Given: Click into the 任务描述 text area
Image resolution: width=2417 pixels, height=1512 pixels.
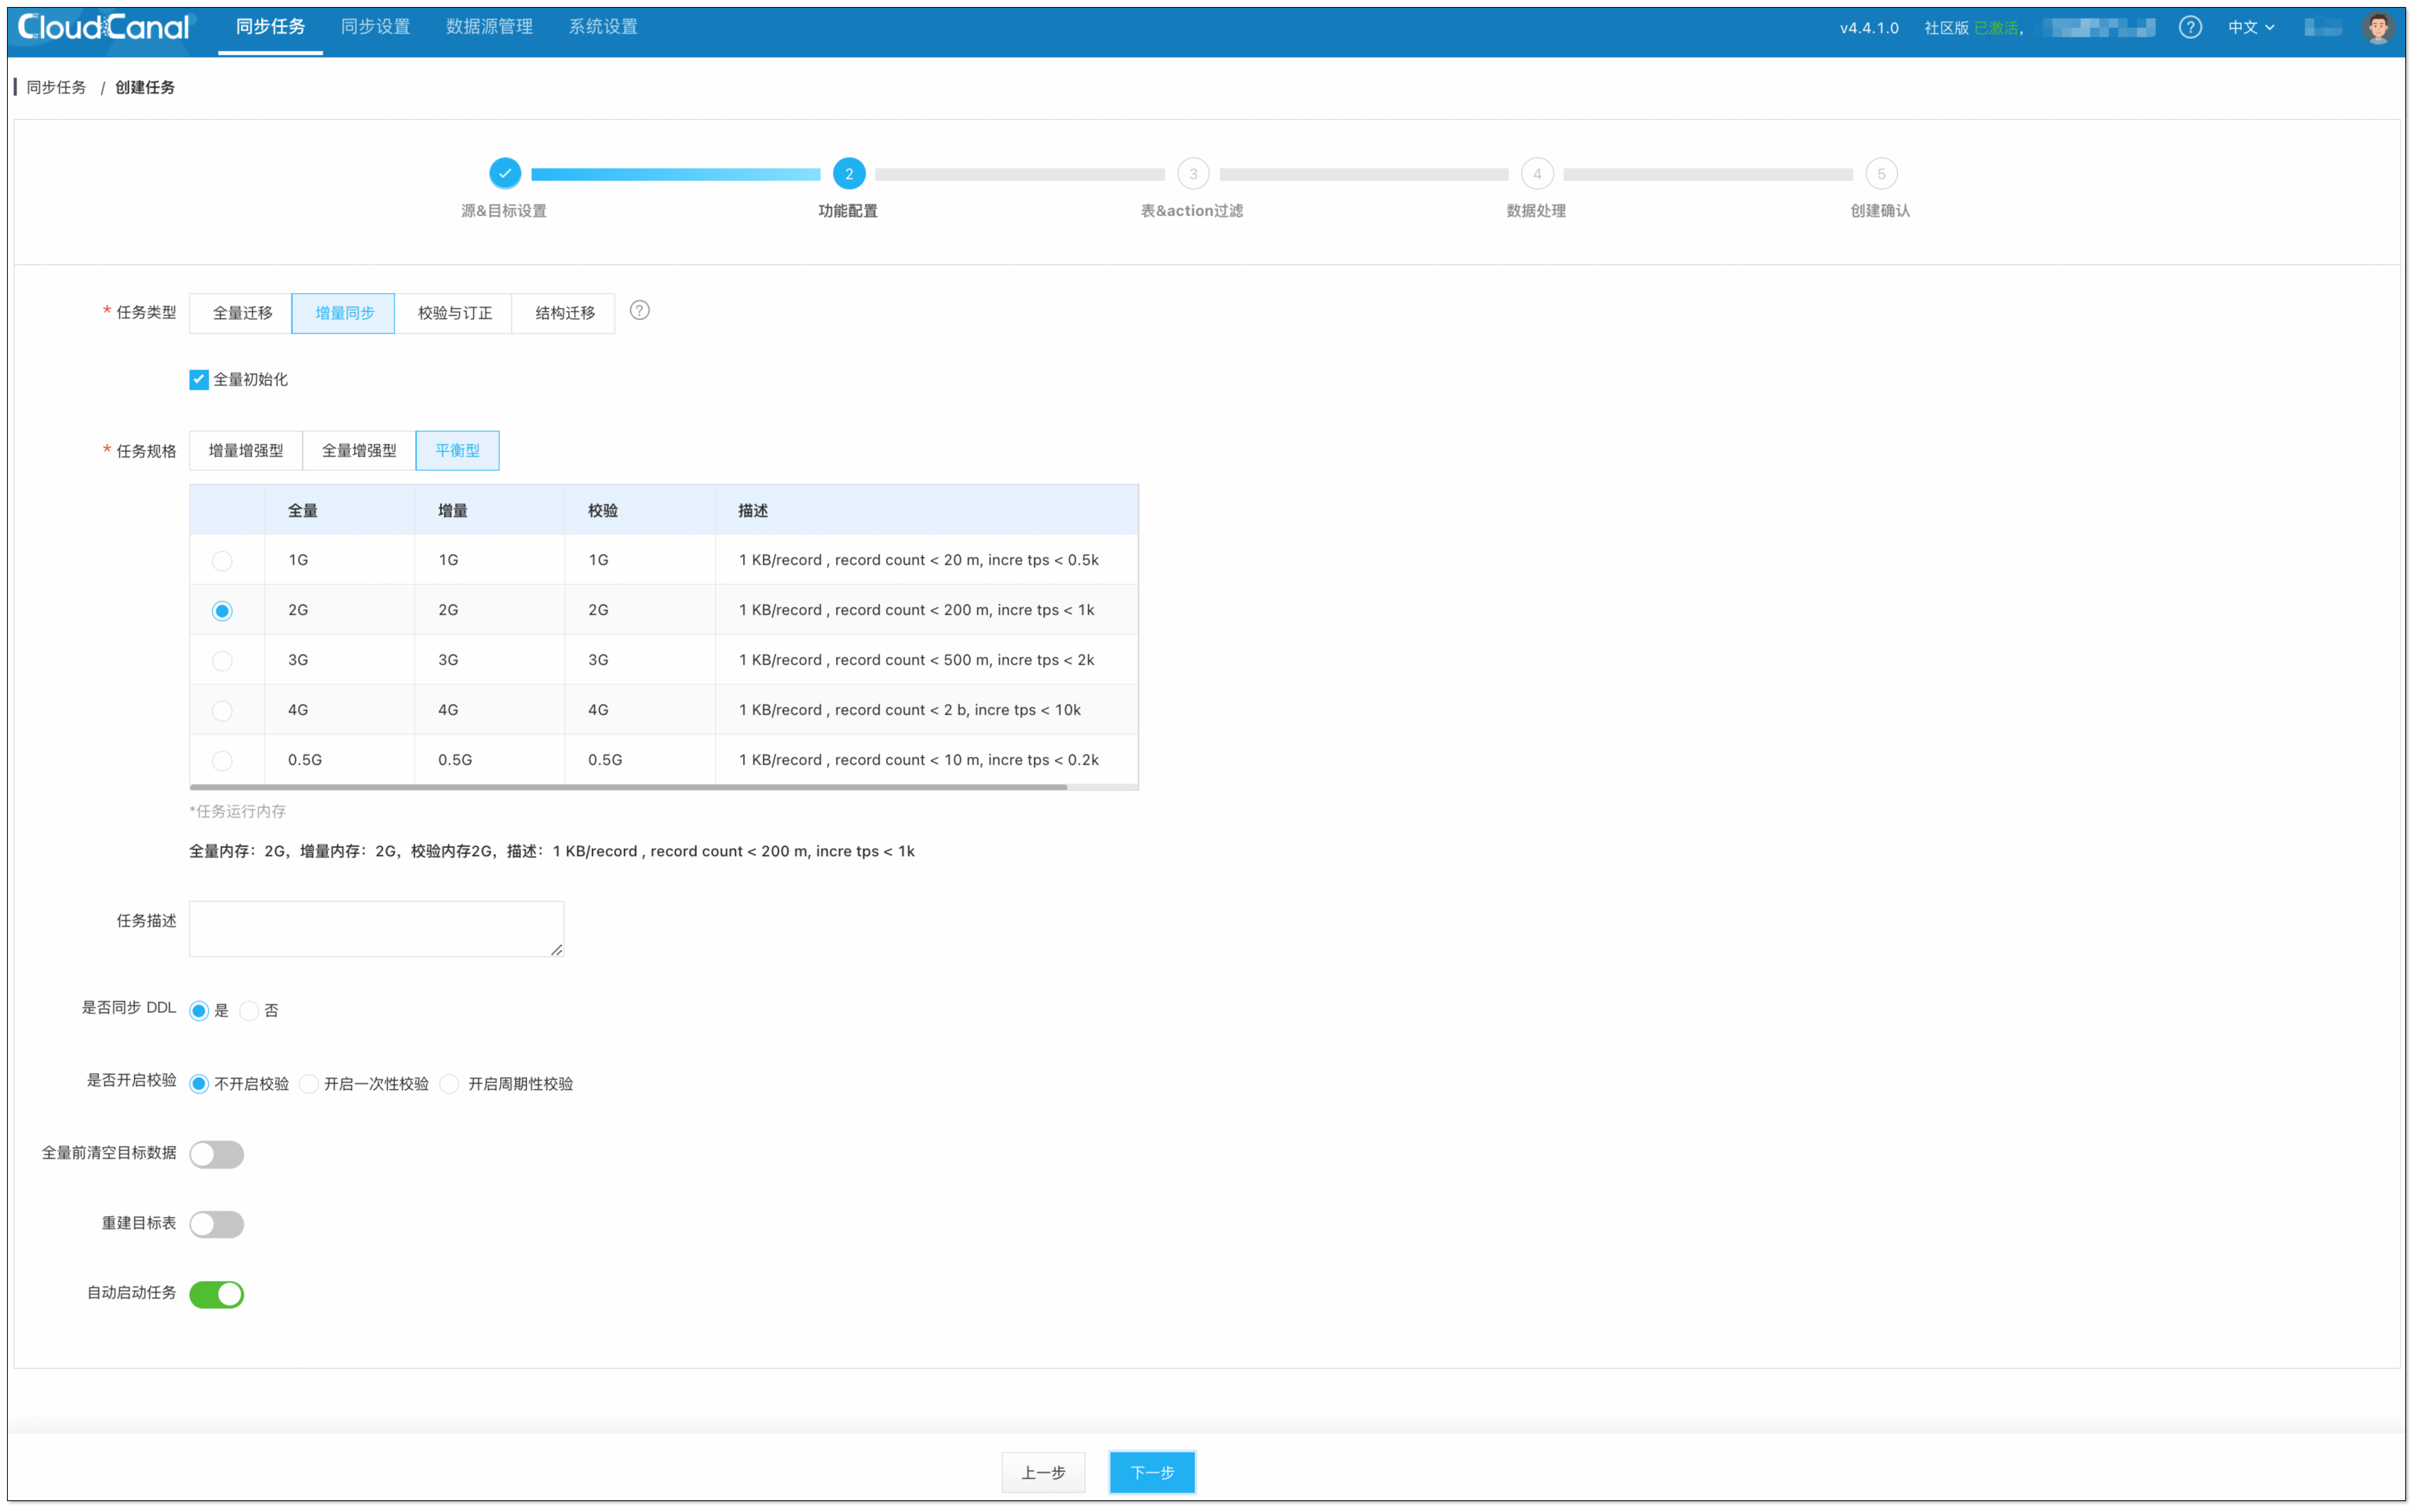Looking at the screenshot, I should pos(376,928).
